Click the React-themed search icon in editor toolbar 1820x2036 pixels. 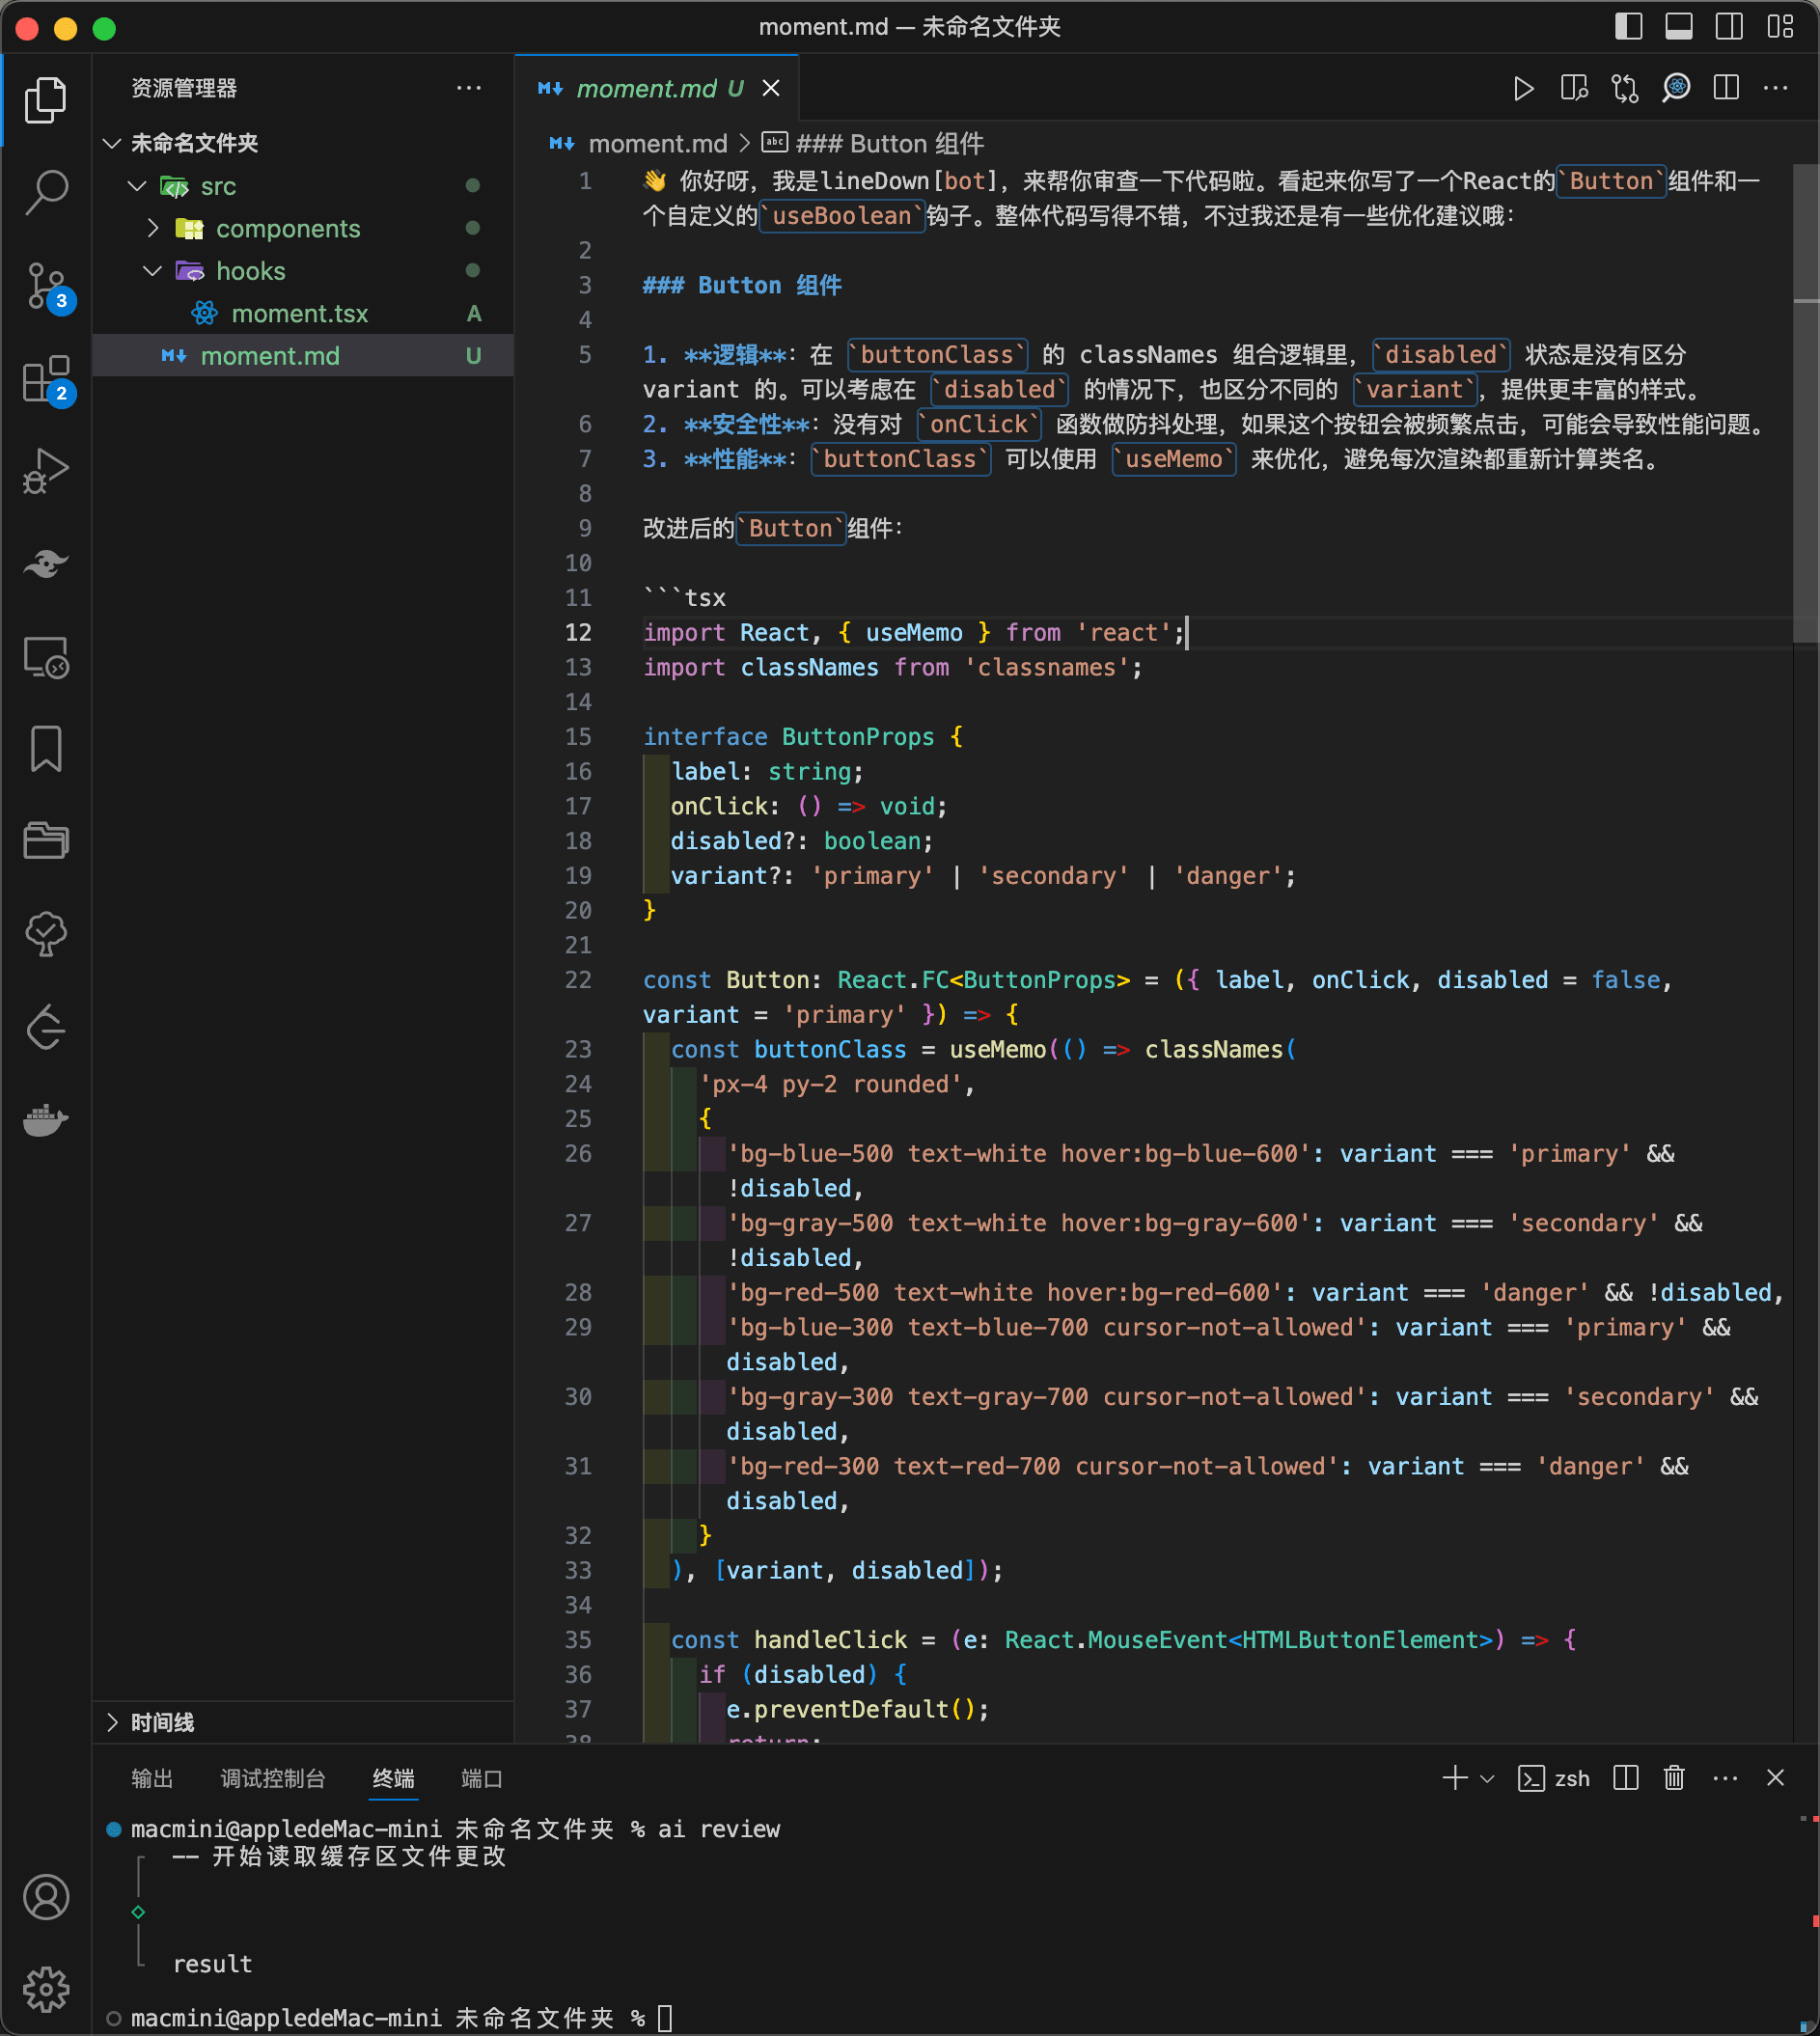point(1676,88)
